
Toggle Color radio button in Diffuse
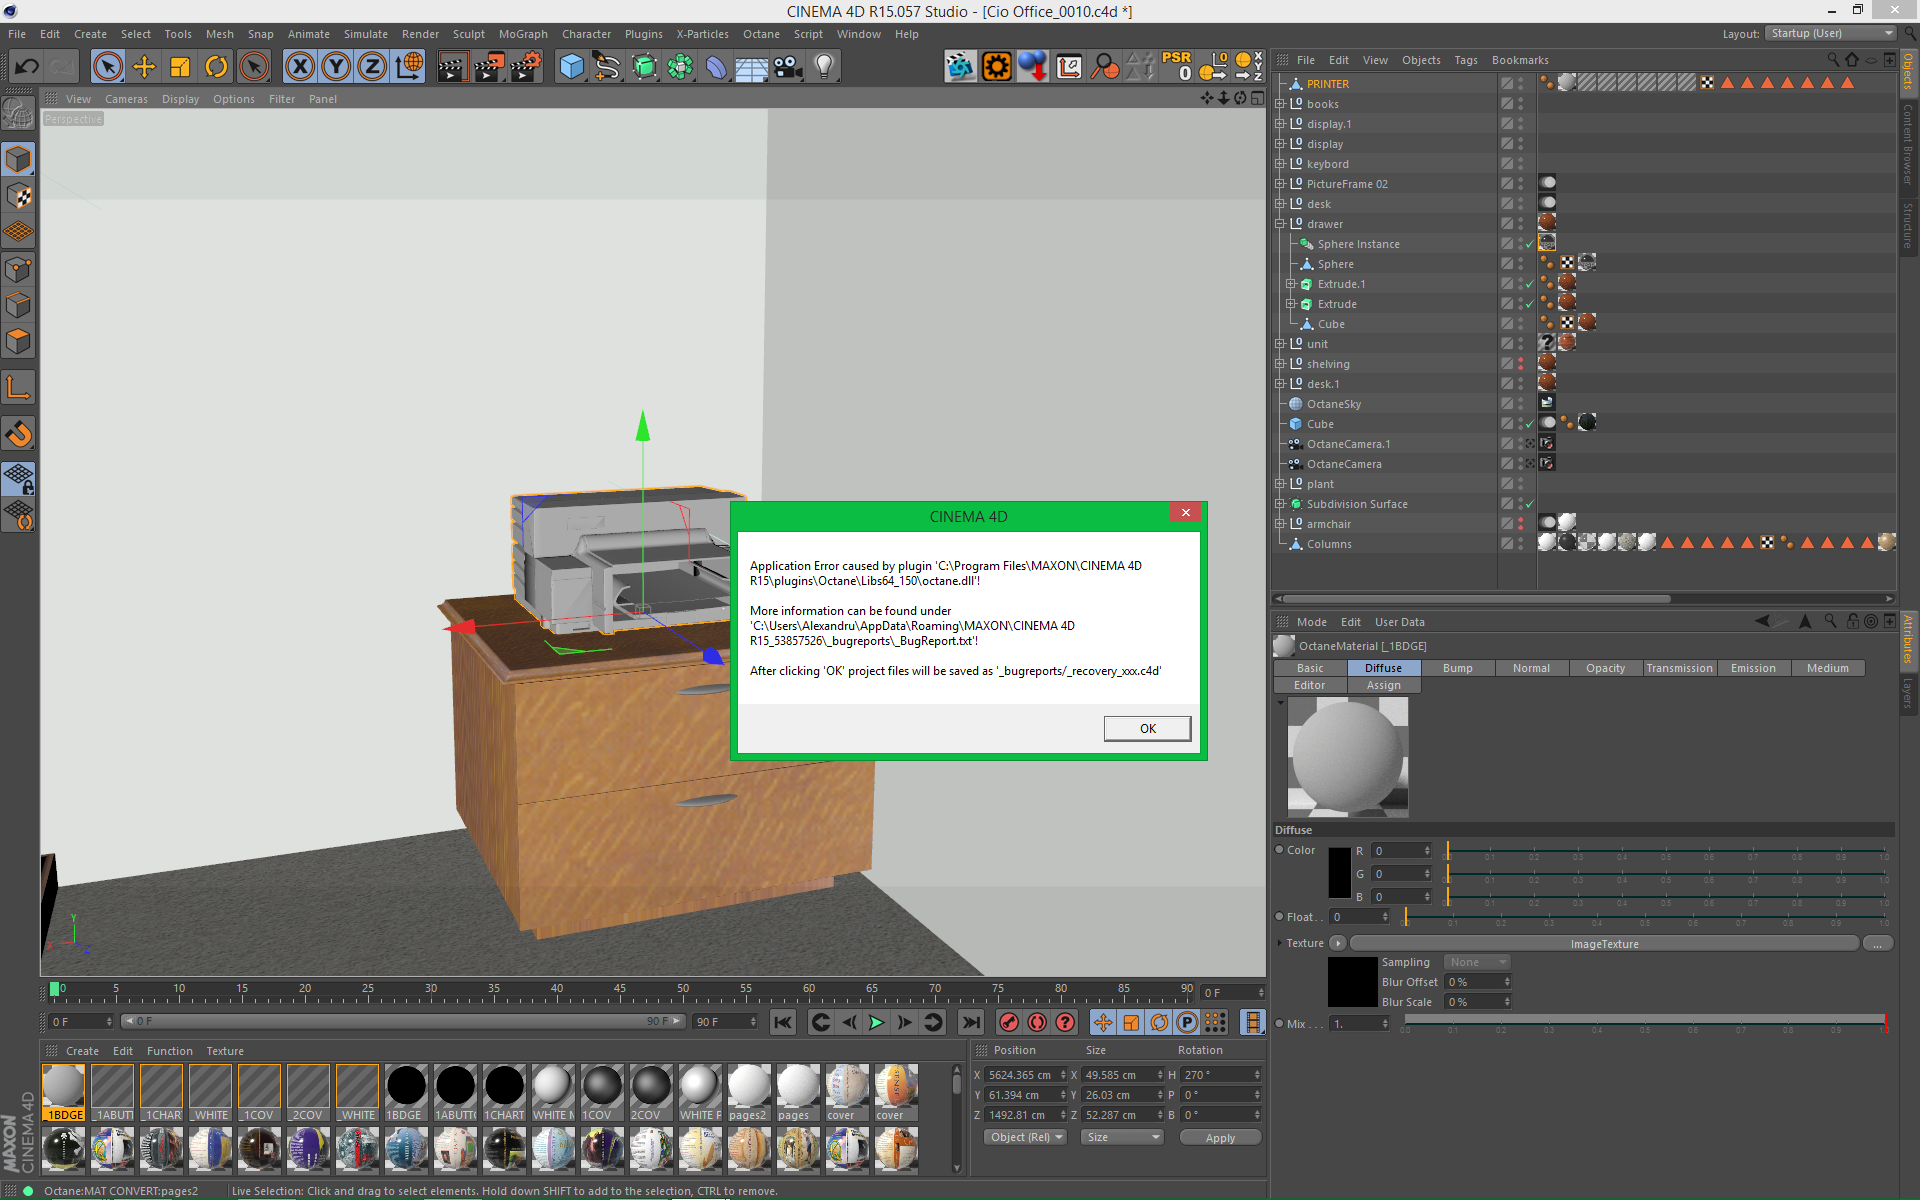click(1279, 850)
